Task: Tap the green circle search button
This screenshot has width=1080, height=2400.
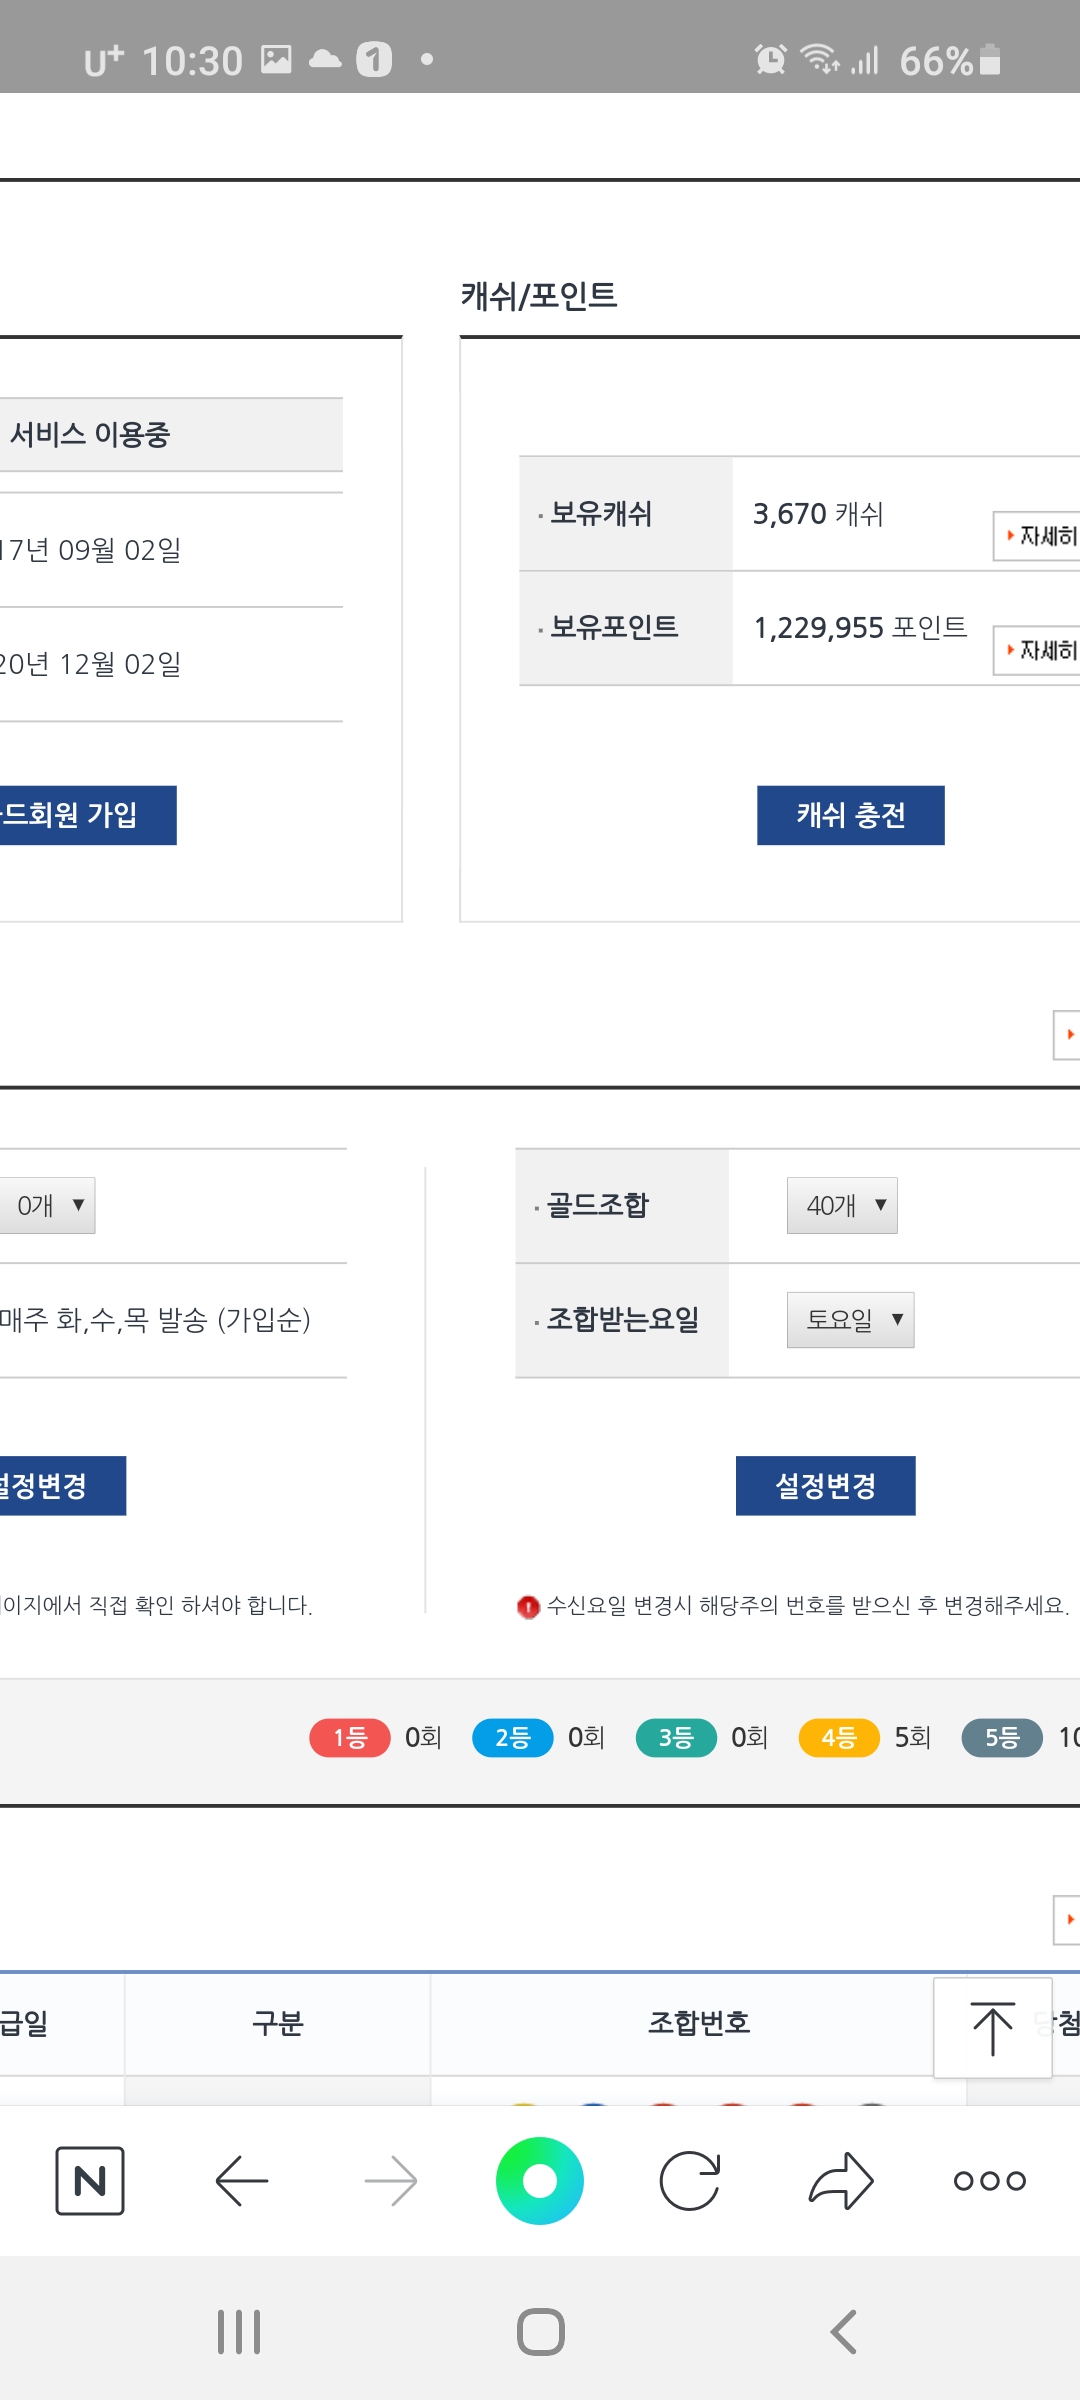Action: (540, 2180)
